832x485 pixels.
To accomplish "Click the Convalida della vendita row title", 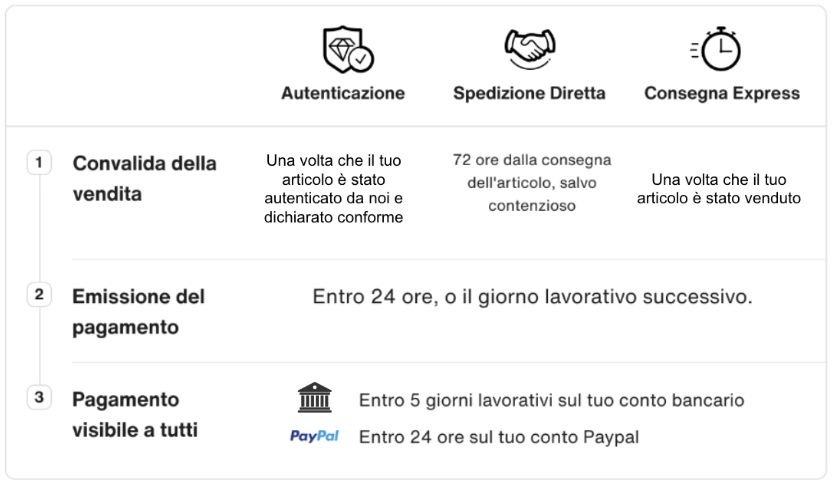I will pos(144,178).
